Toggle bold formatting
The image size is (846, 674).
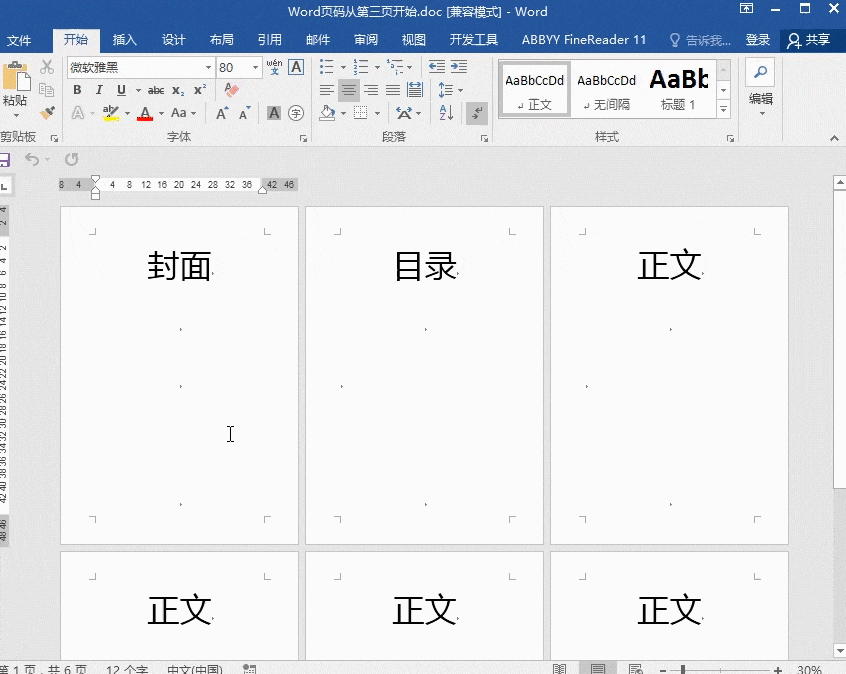click(x=78, y=90)
